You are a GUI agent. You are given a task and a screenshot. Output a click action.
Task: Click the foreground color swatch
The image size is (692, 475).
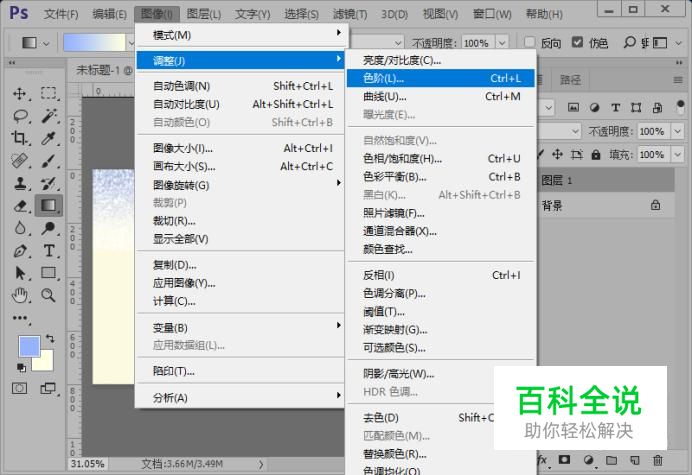(29, 346)
